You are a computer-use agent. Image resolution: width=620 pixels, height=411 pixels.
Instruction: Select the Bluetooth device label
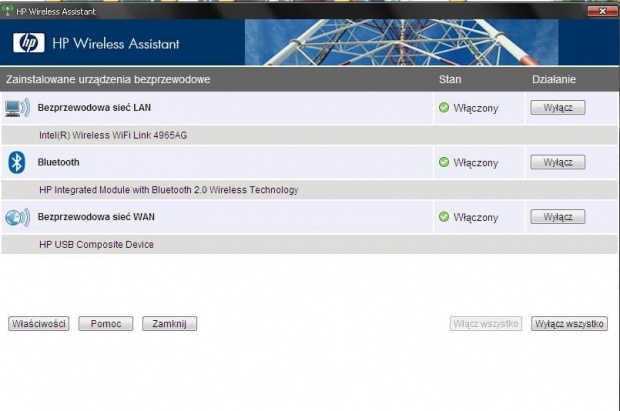click(59, 162)
